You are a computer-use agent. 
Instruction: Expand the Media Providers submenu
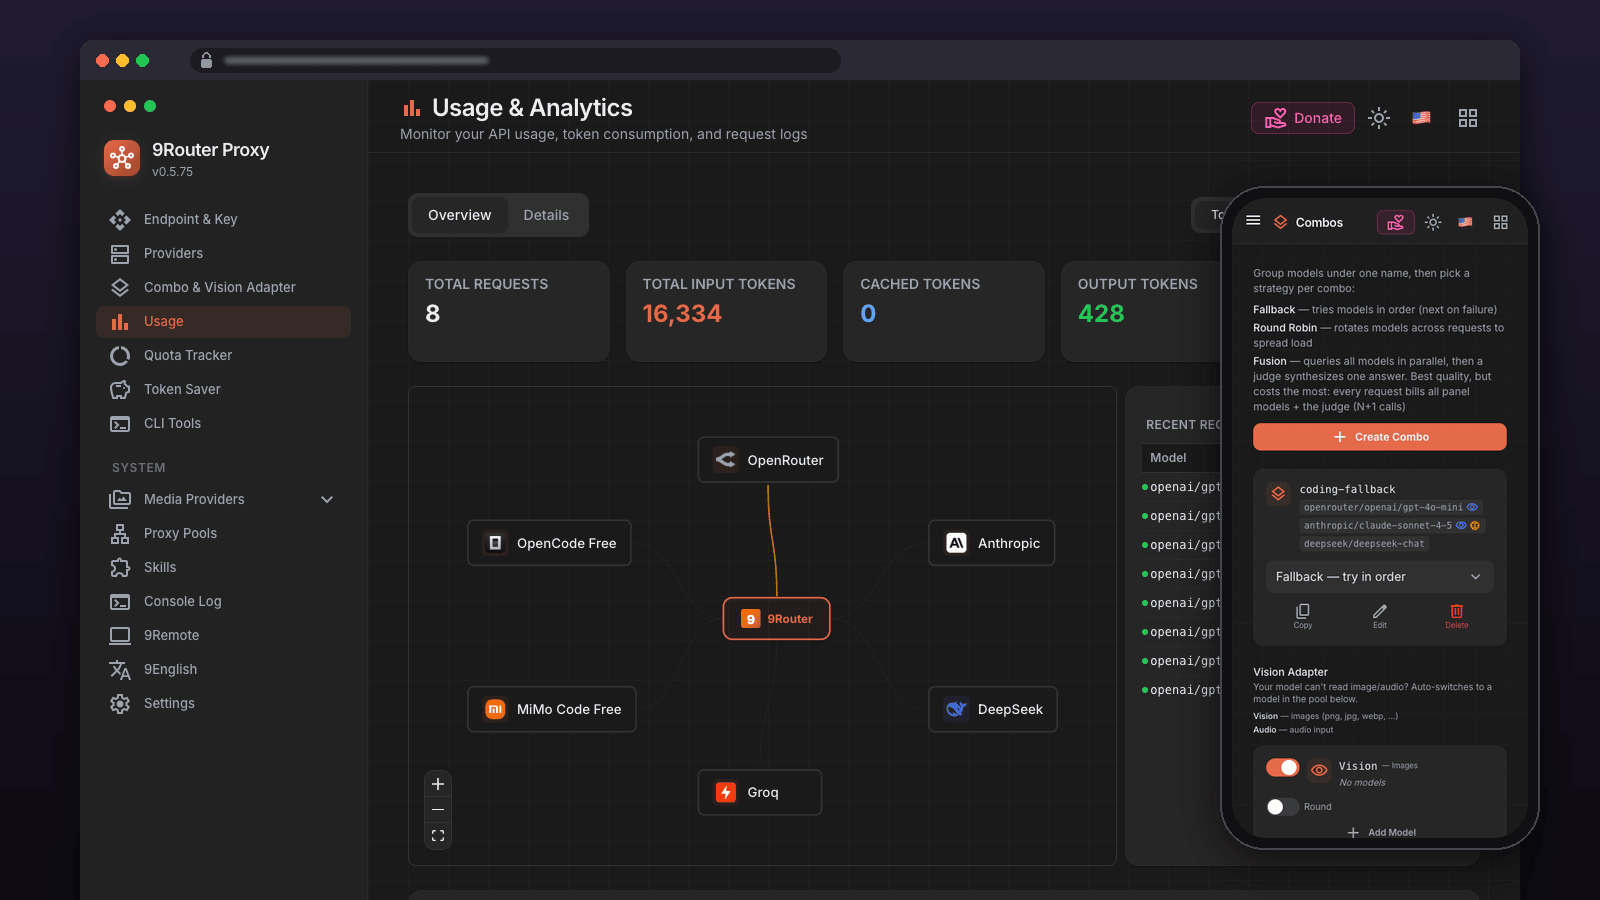coord(223,499)
